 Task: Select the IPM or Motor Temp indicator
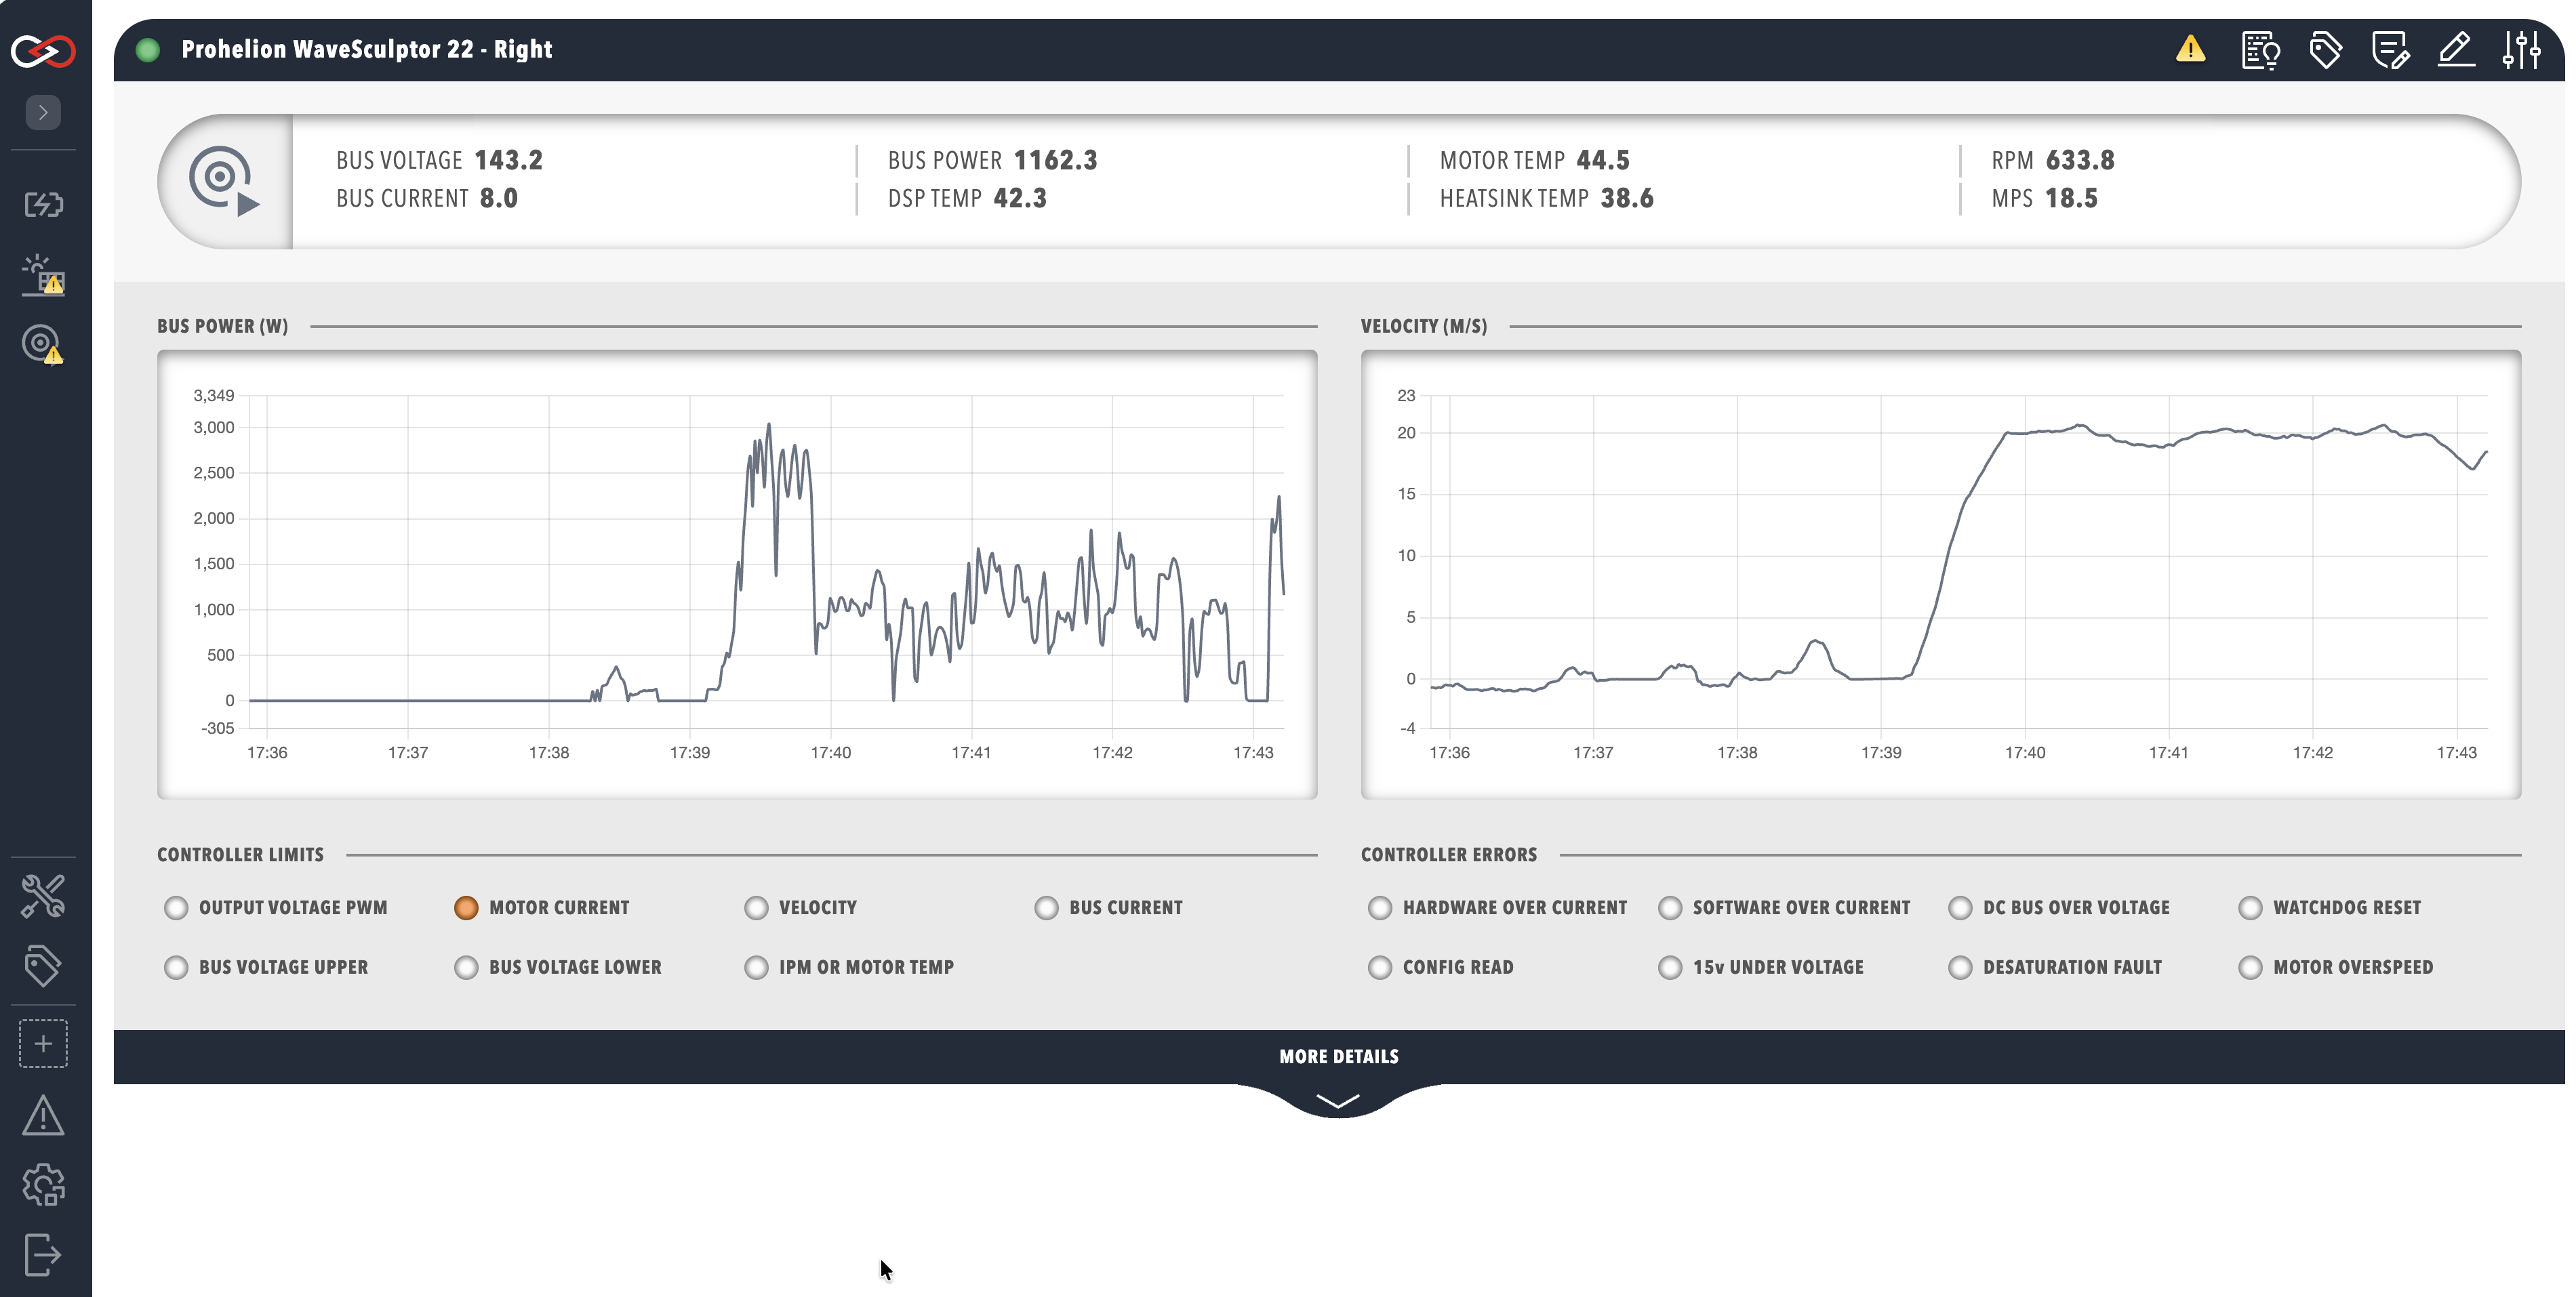point(757,968)
